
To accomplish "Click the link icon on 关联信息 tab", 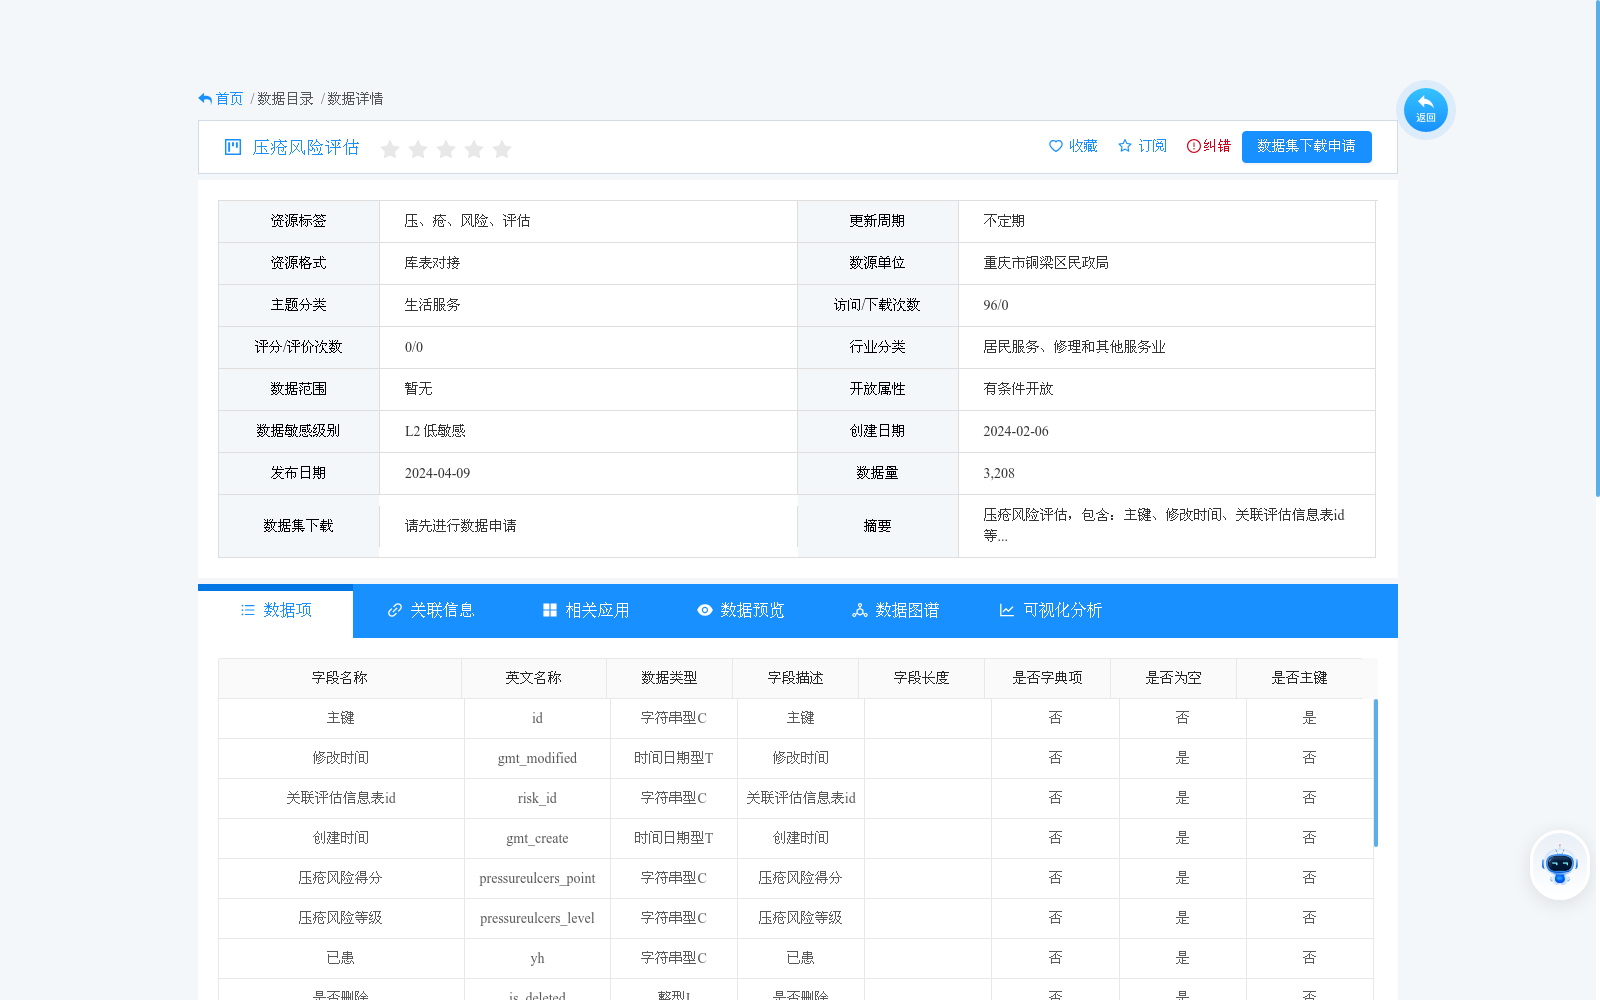I will (395, 610).
